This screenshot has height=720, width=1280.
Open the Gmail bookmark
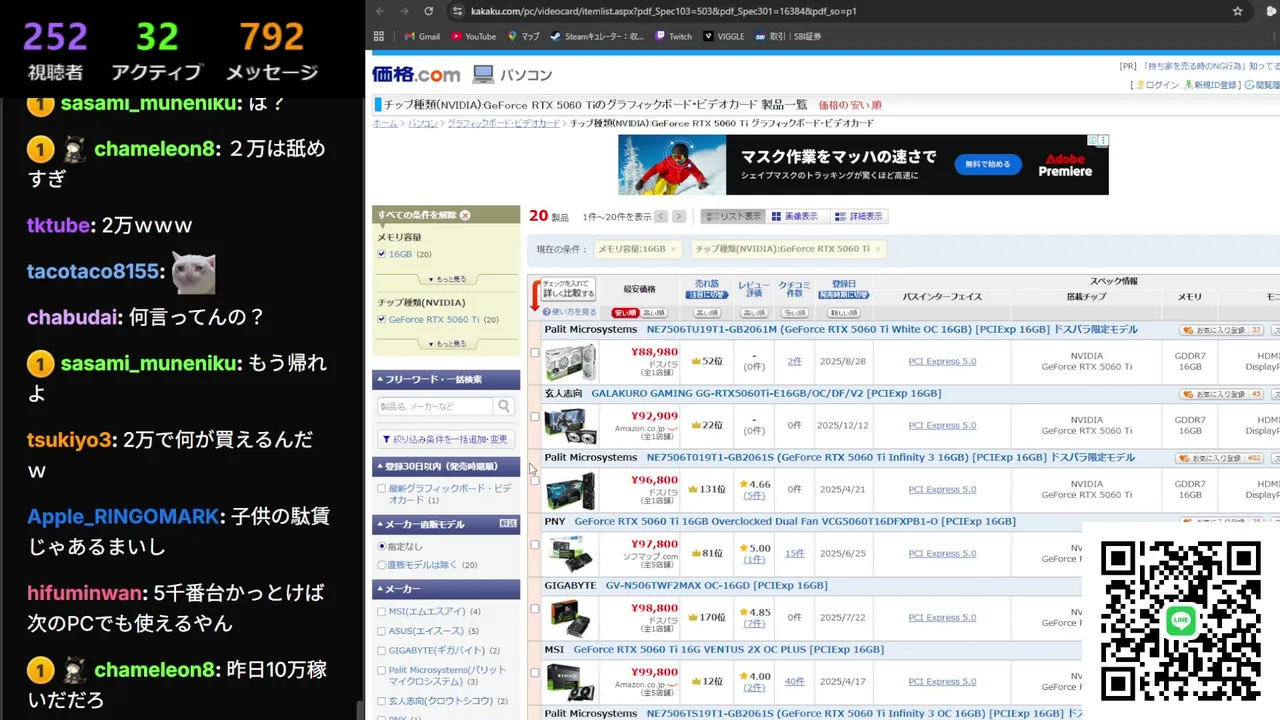(422, 36)
